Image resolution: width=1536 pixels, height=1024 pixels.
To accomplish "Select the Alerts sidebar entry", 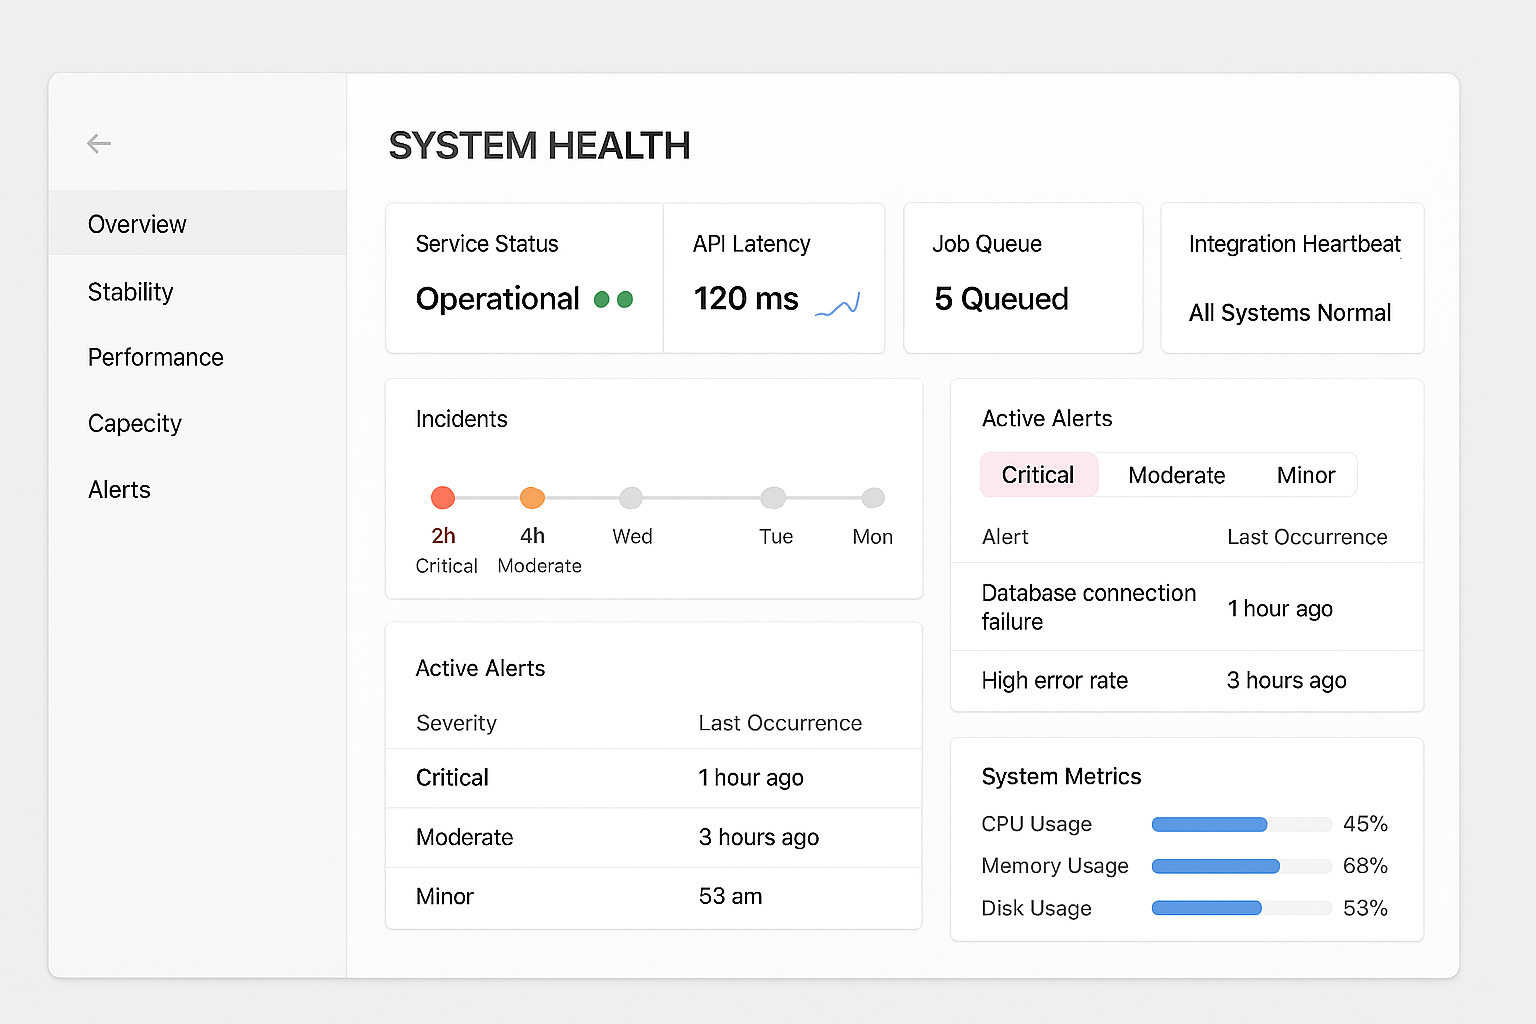I will coord(118,489).
